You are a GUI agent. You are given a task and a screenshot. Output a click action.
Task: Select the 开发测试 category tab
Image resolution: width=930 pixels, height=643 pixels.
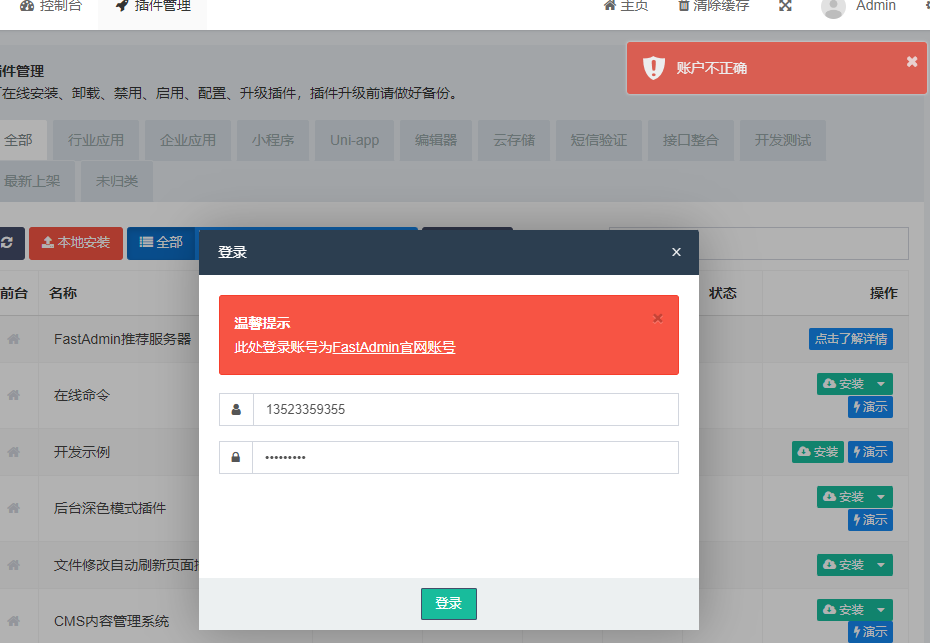coord(782,141)
